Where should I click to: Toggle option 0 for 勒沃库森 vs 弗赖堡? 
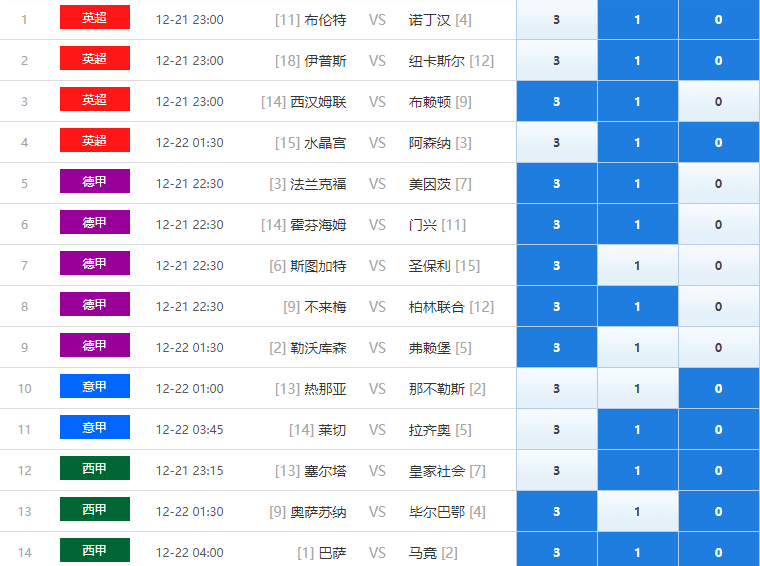719,347
